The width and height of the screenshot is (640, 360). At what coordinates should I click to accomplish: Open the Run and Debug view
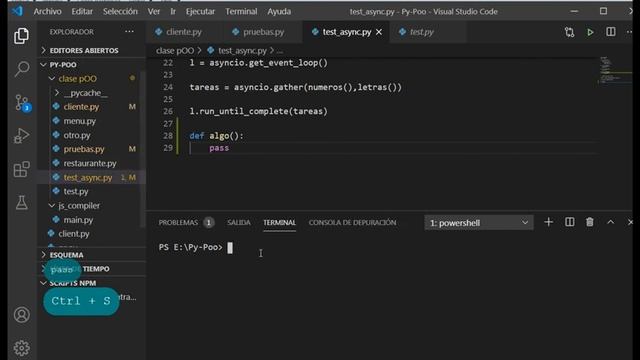pos(21,136)
